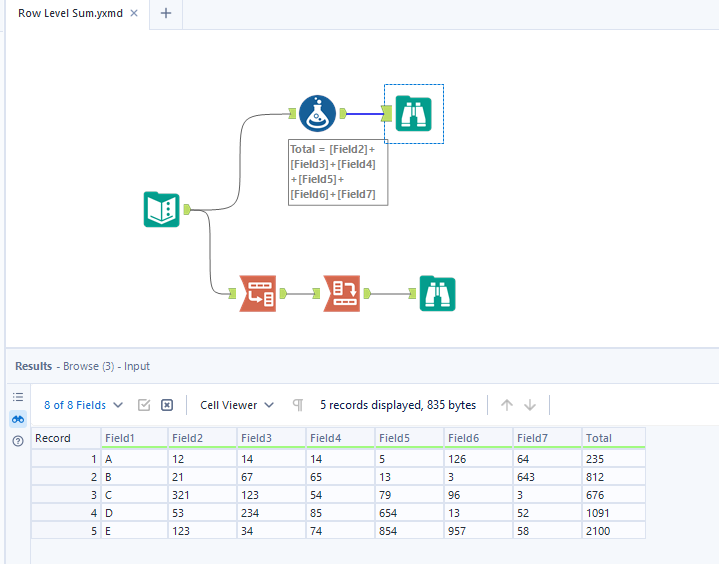Open the results help question icon
This screenshot has height=564, width=719.
pos(17,441)
